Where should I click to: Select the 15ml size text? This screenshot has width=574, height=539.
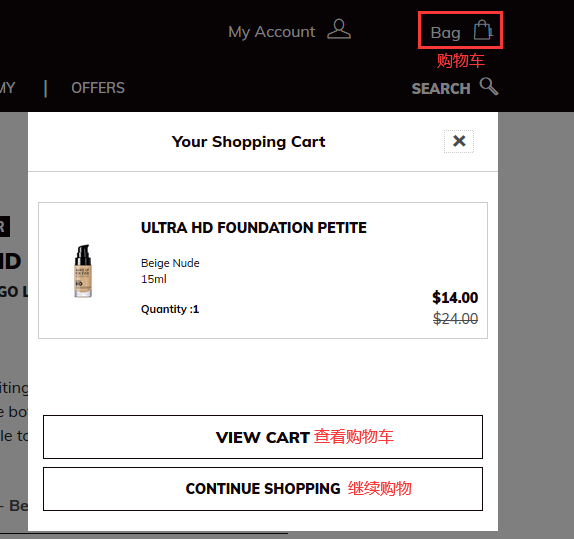154,279
